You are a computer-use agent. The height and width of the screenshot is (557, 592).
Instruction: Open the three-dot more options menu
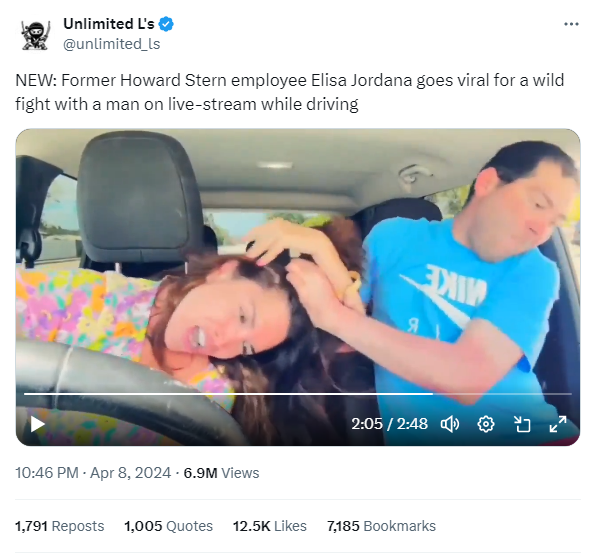point(571,24)
